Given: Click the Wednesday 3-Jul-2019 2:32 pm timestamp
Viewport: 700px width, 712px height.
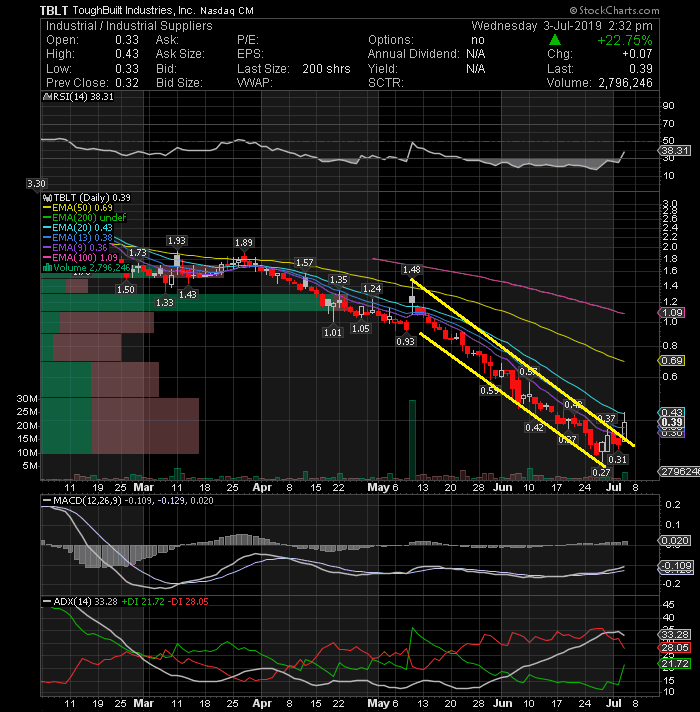Looking at the screenshot, I should point(562,26).
